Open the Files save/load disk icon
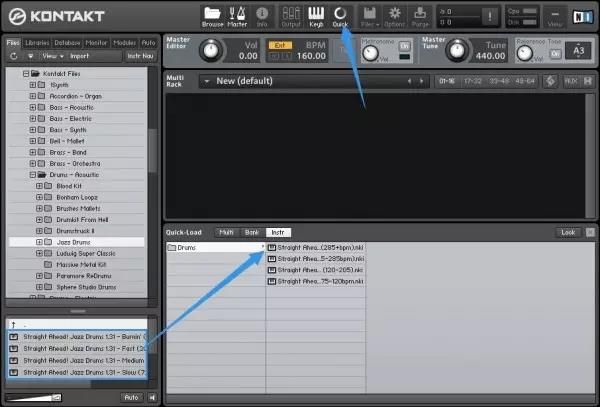Image resolution: width=600 pixels, height=407 pixels. (369, 16)
